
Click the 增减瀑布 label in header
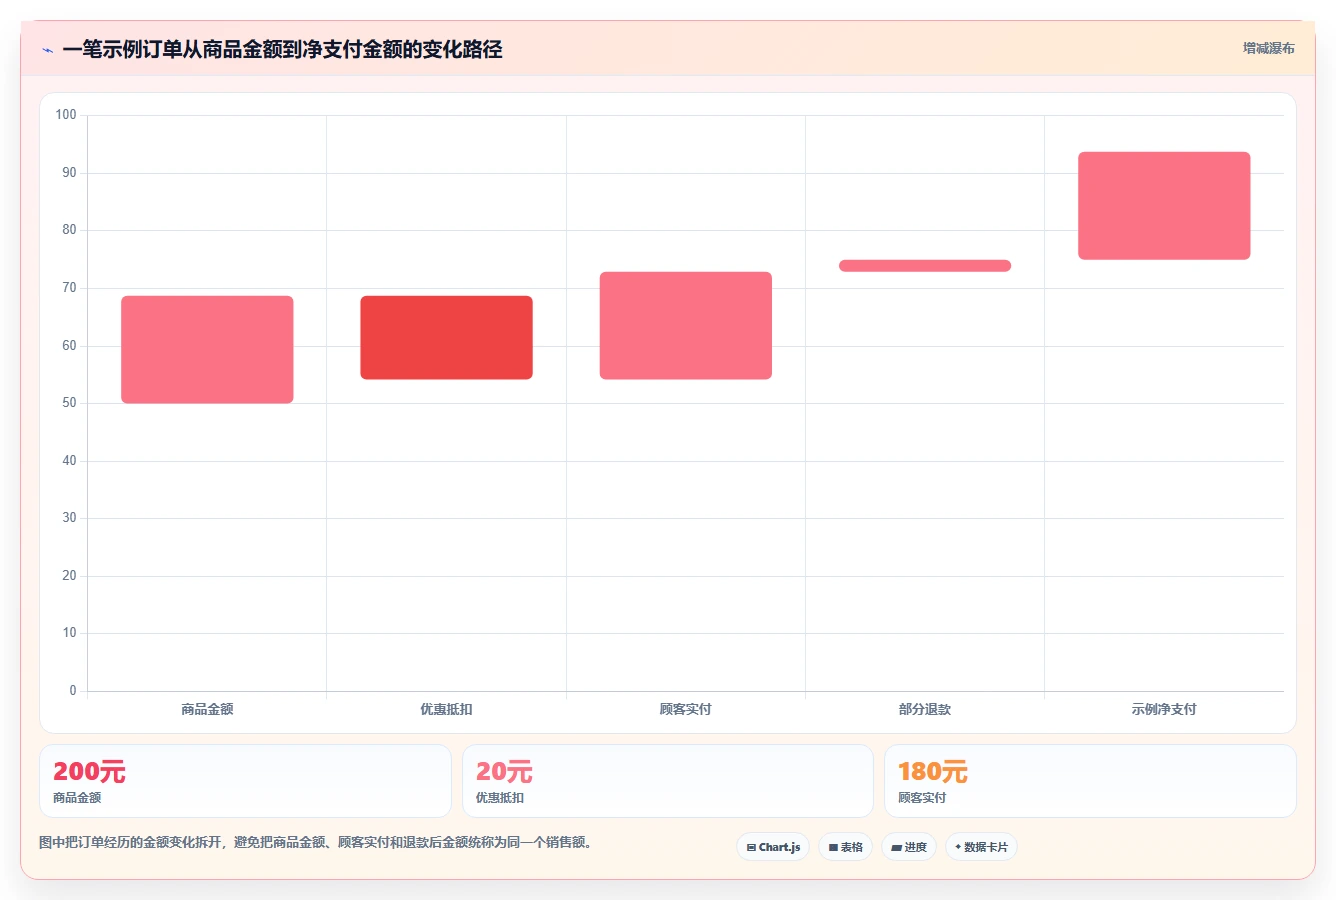[1268, 48]
